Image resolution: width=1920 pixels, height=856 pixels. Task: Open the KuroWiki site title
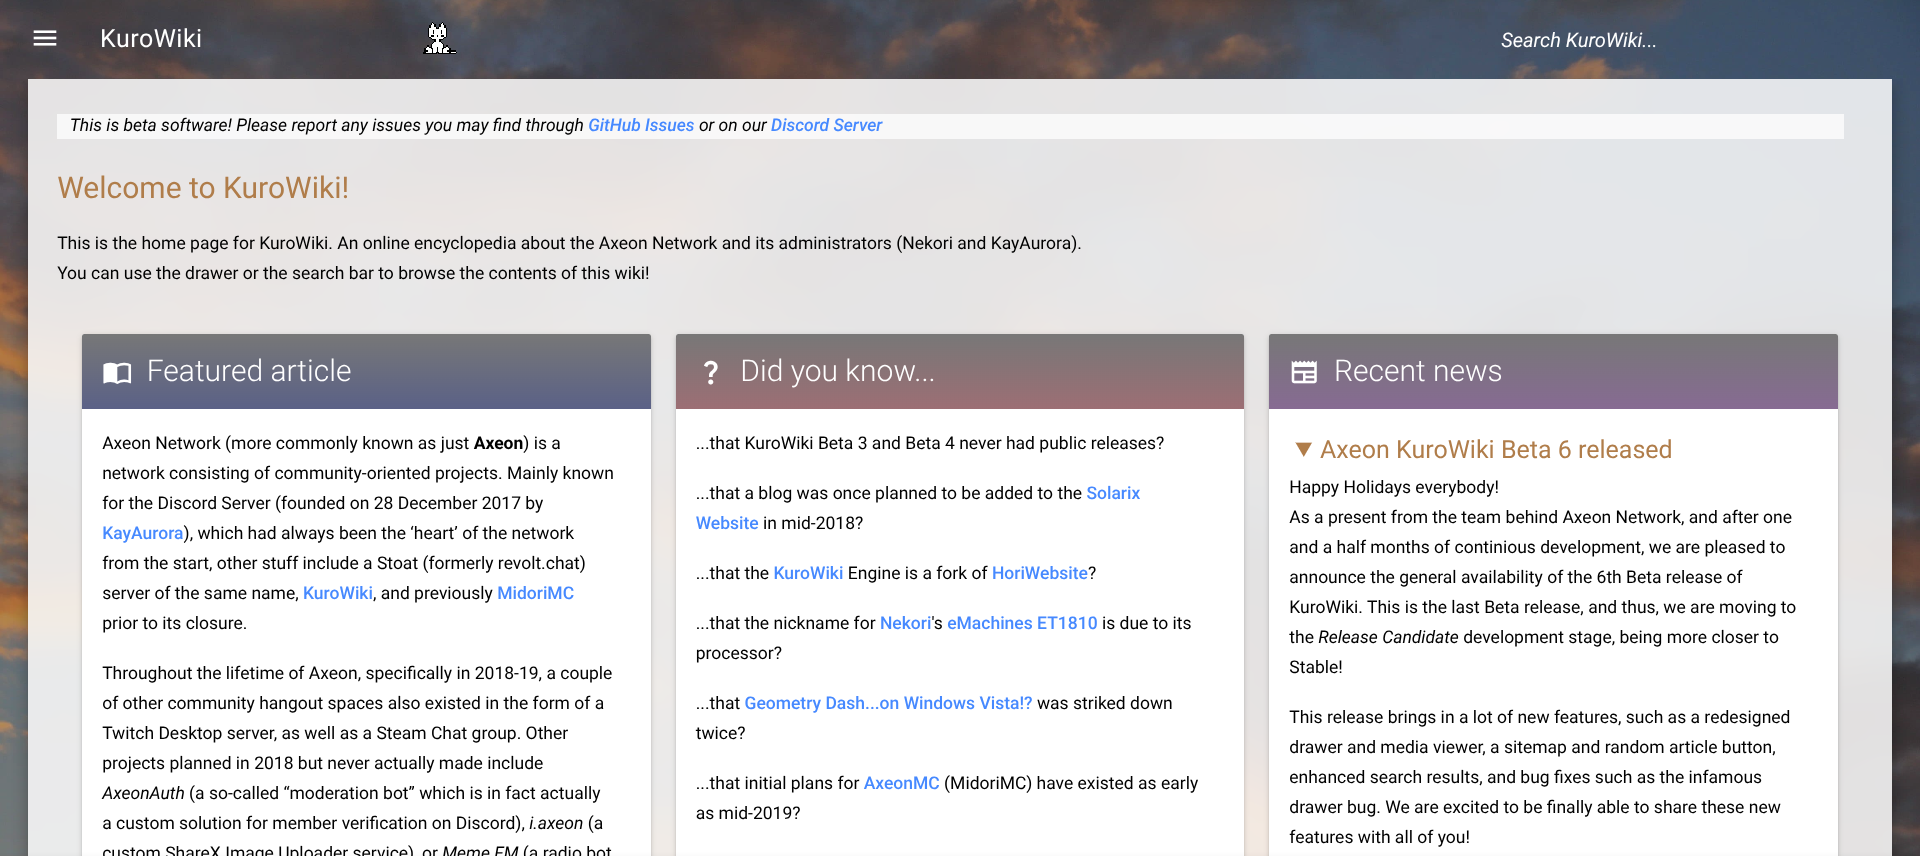[x=151, y=38]
